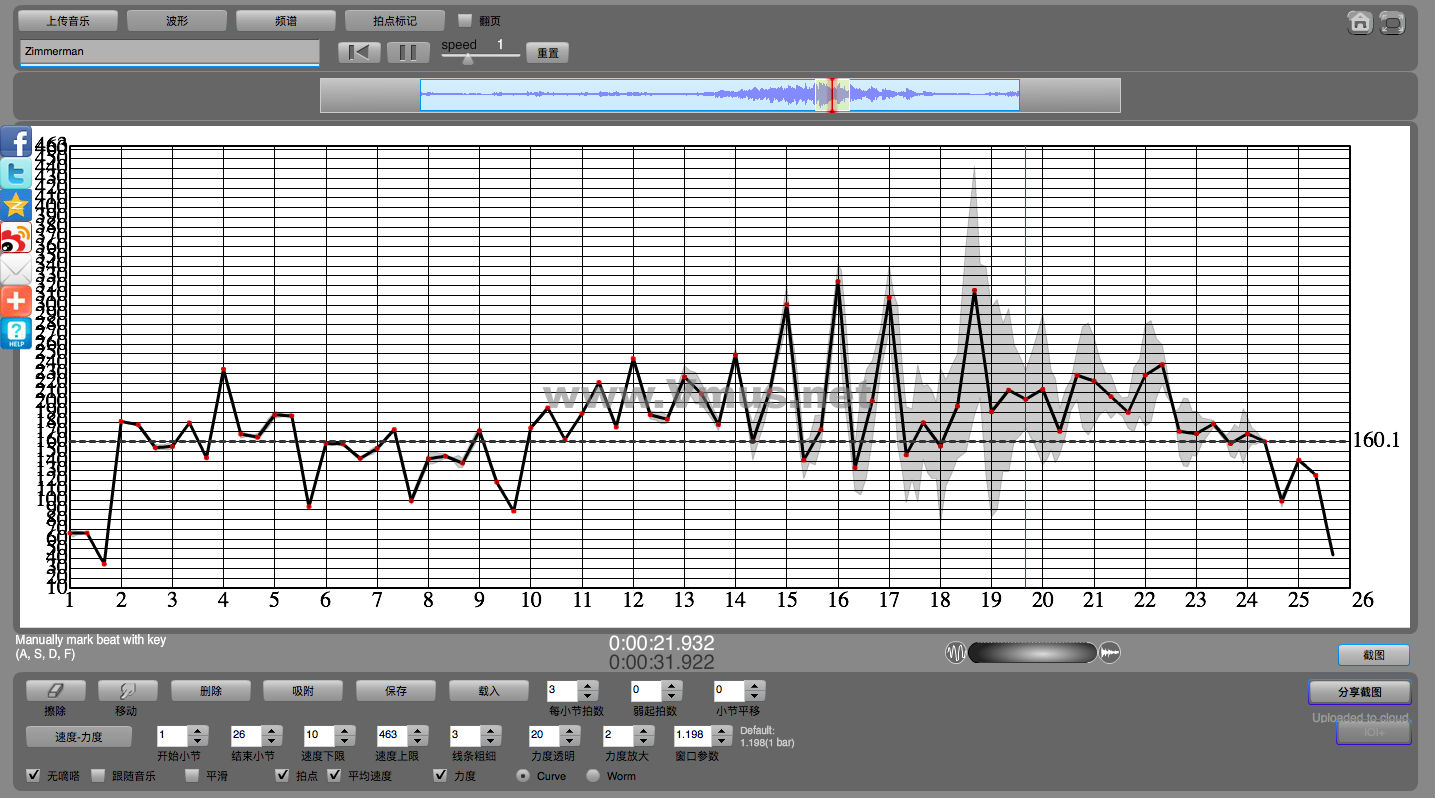Screen dimensions: 1435x798
Task: Click the rewind-to-start playback button
Action: tap(359, 52)
